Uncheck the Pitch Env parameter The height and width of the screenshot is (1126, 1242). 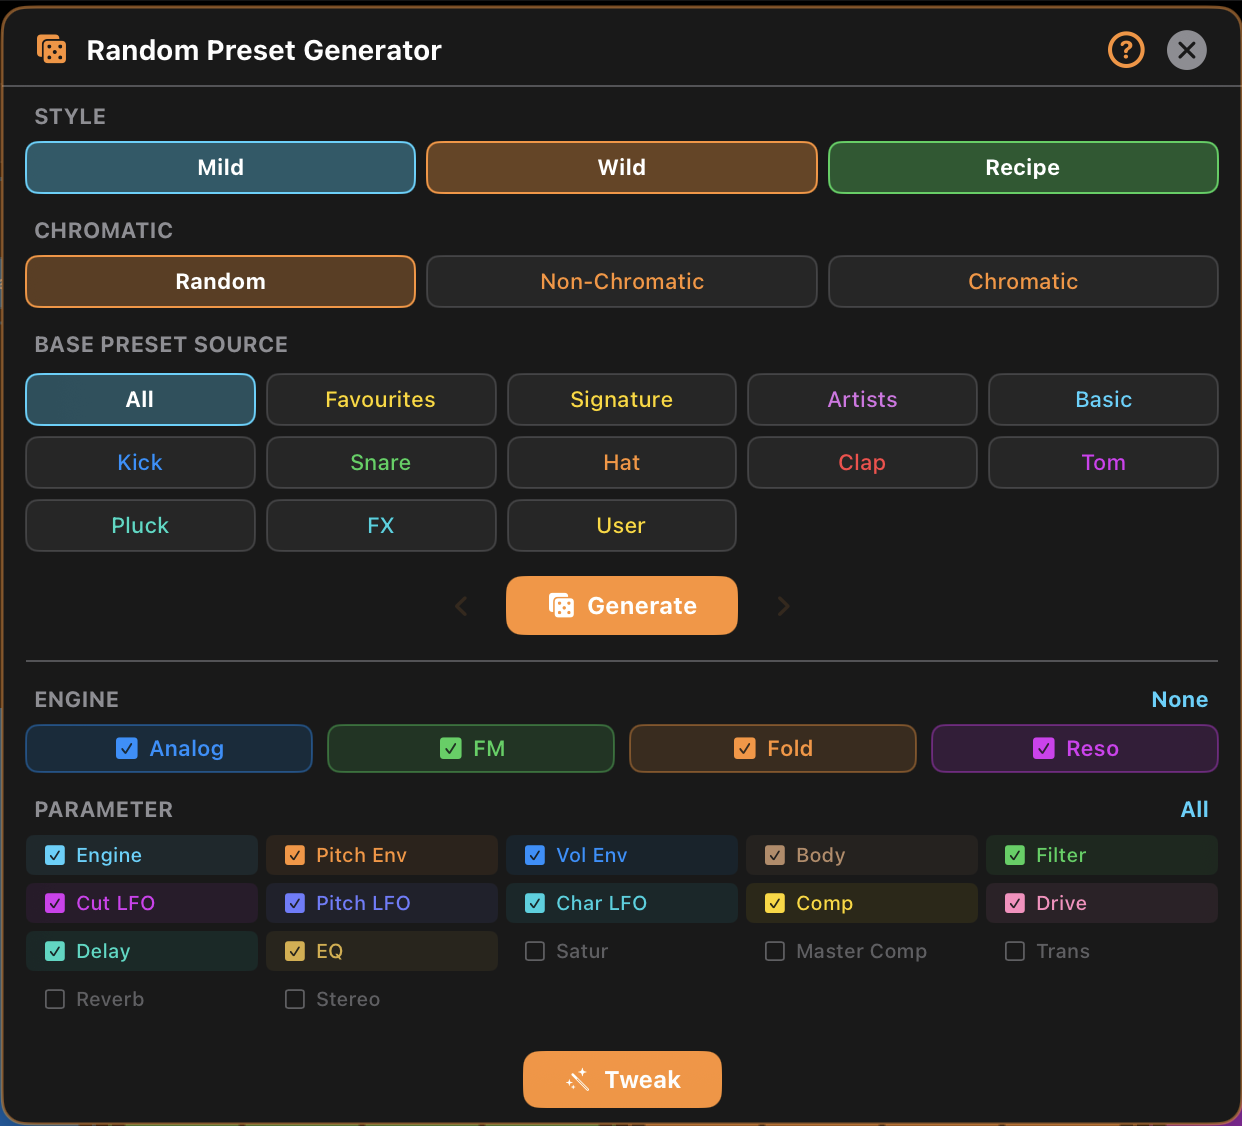295,855
